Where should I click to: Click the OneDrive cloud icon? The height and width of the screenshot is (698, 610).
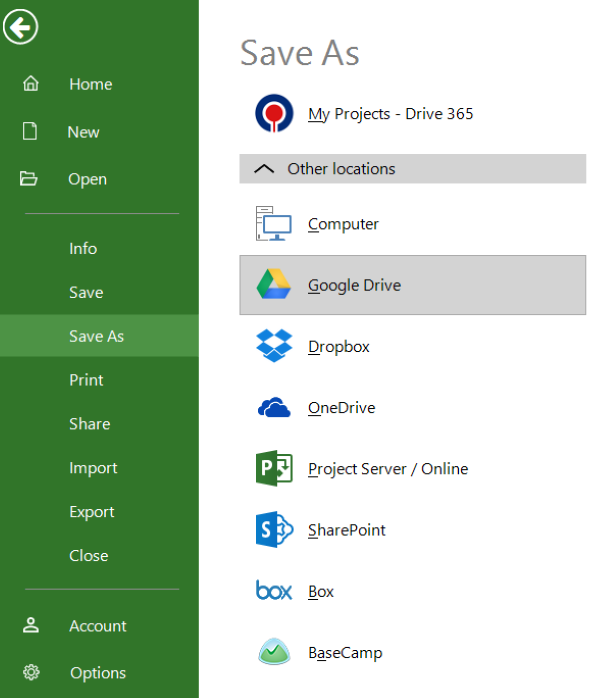point(274,407)
